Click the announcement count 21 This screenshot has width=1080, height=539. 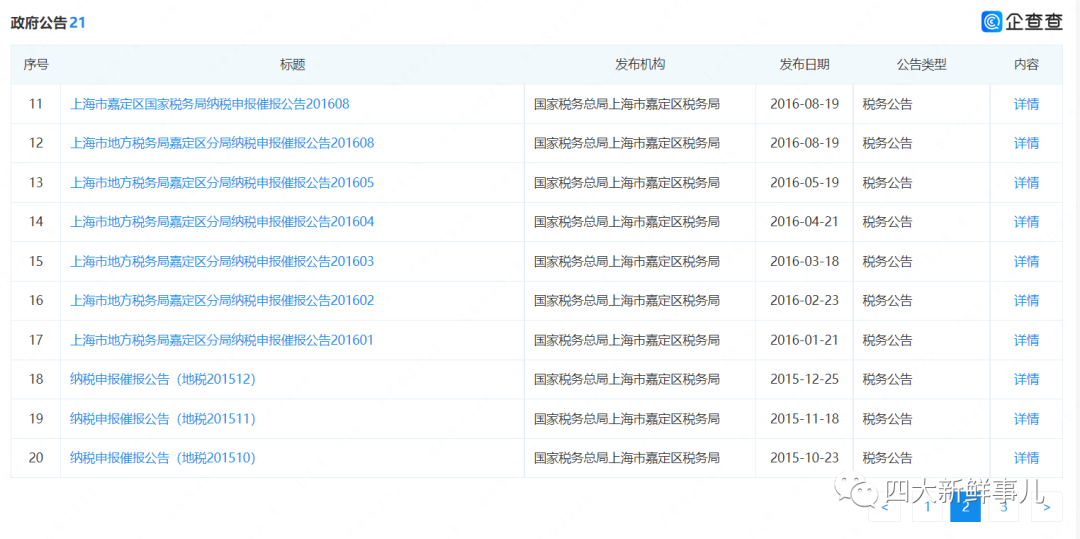click(x=77, y=23)
